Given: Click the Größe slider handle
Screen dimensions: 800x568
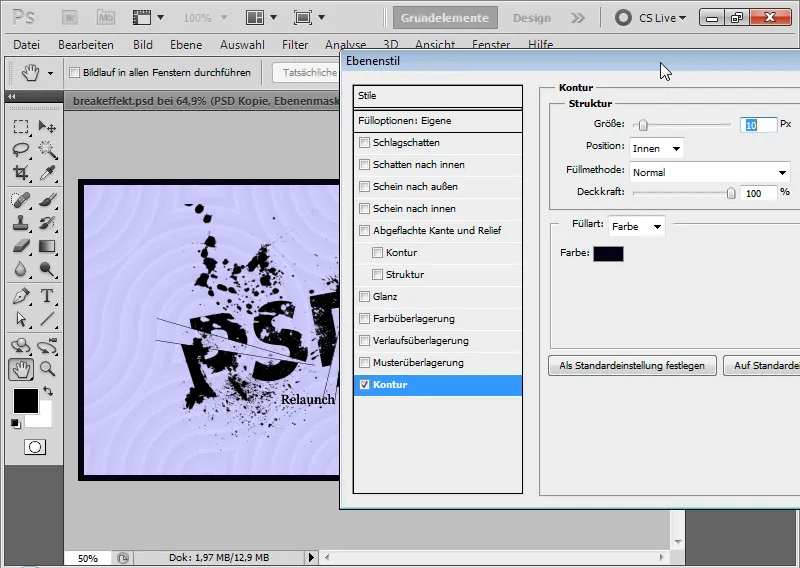Looking at the screenshot, I should click(x=643, y=125).
